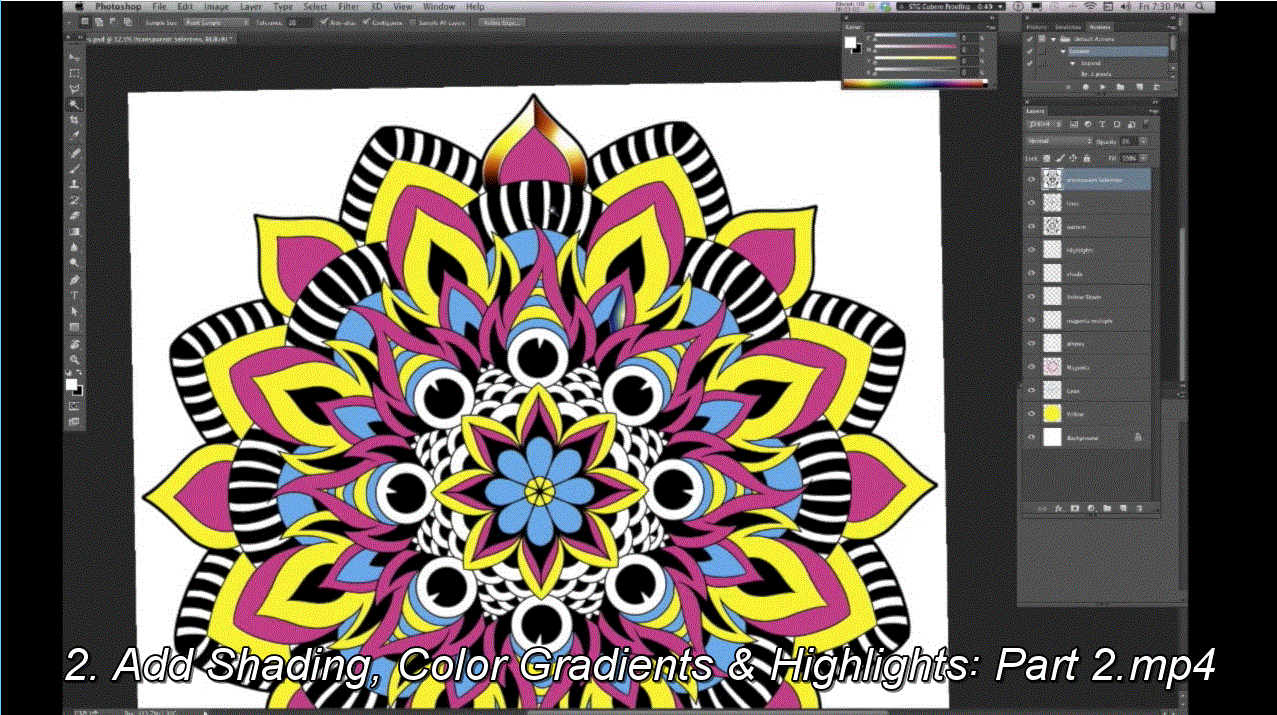Click Add layer style fx icon
The image size is (1277, 715).
point(1058,508)
